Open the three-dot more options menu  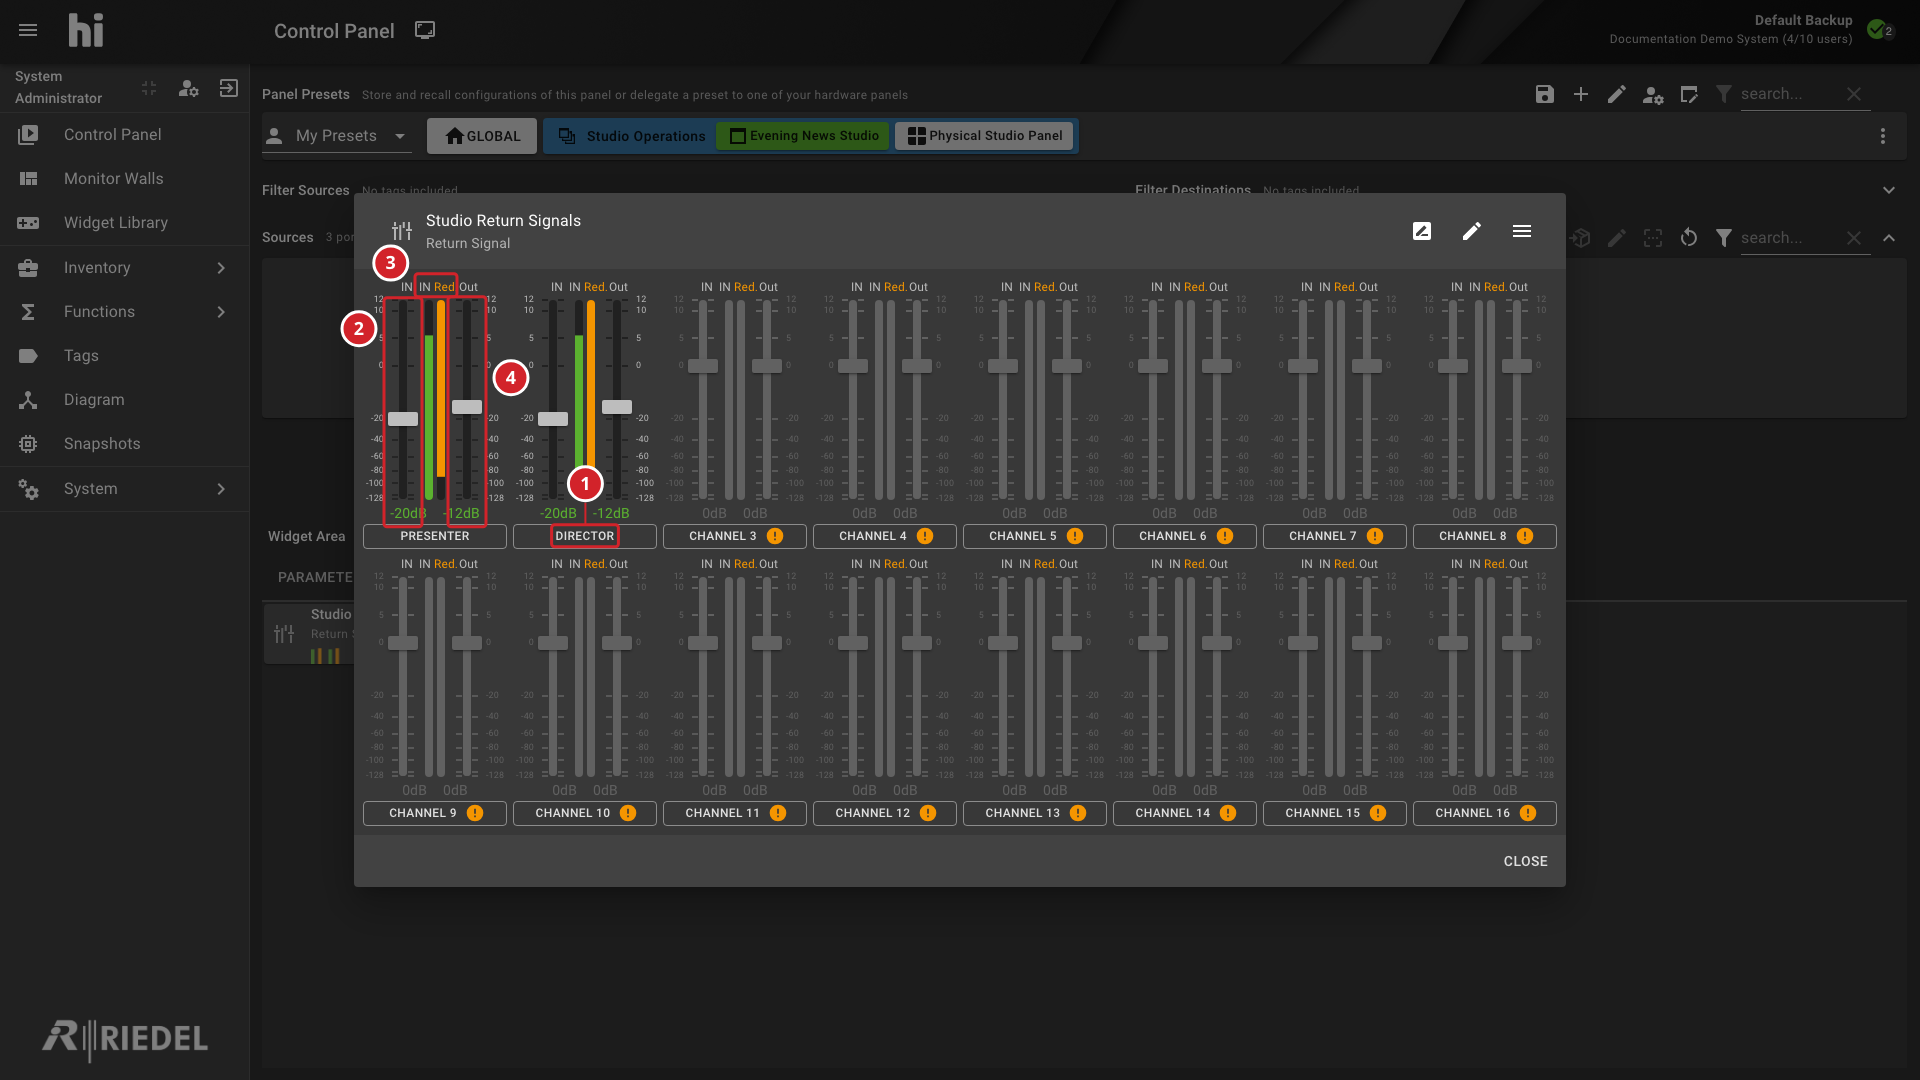(x=1883, y=136)
